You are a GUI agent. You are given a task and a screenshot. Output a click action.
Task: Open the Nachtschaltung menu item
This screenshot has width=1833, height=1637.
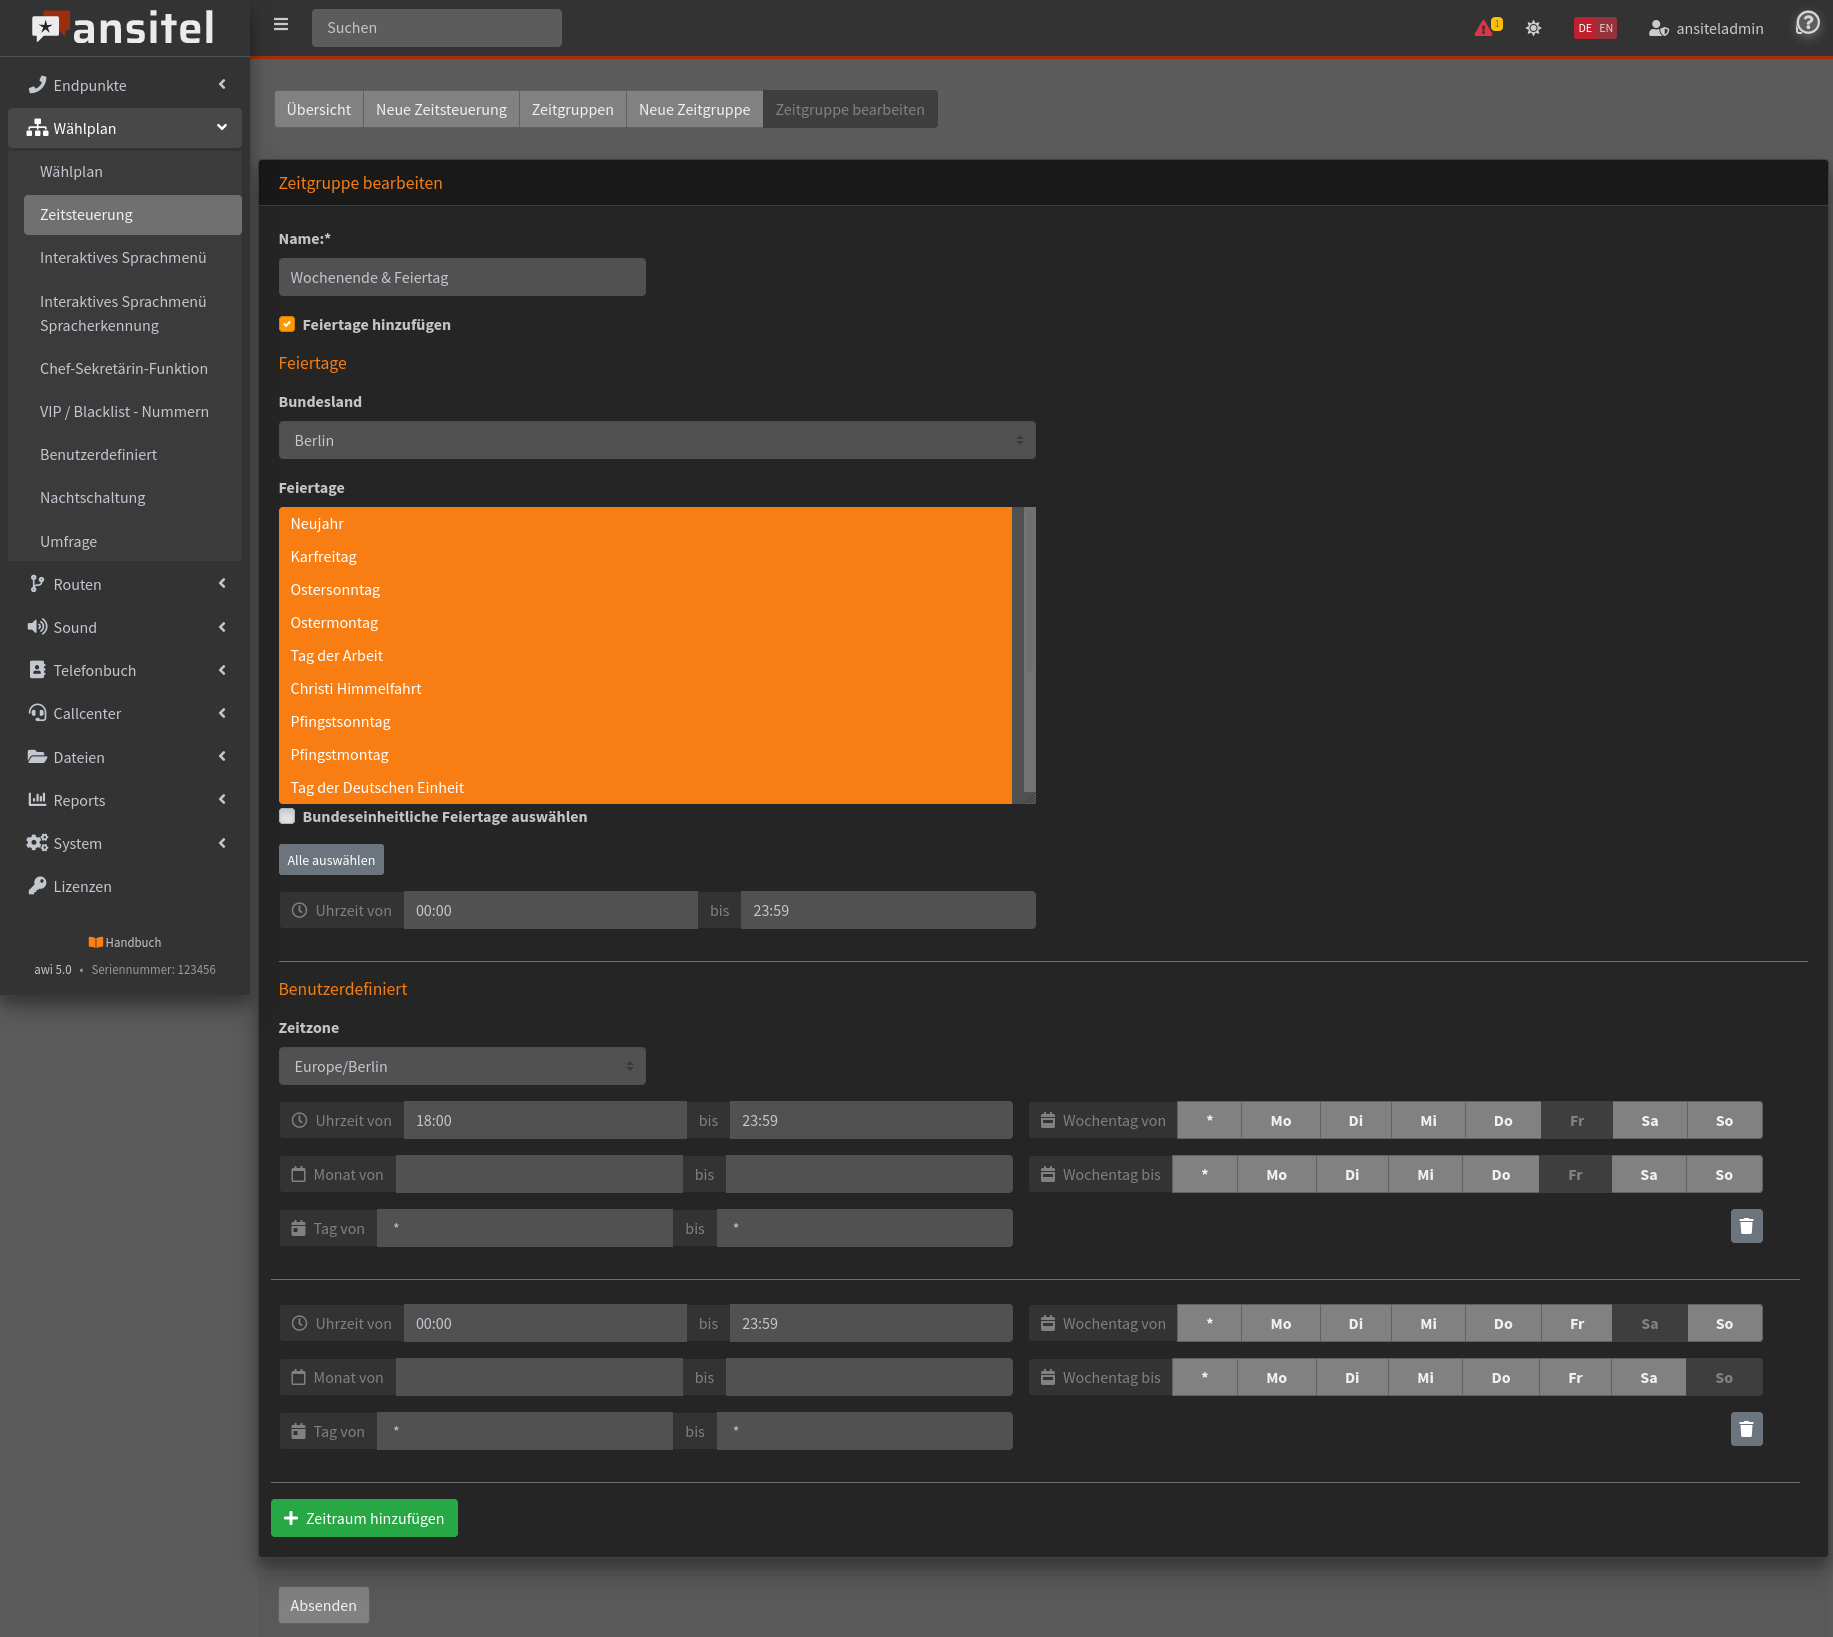(x=93, y=497)
